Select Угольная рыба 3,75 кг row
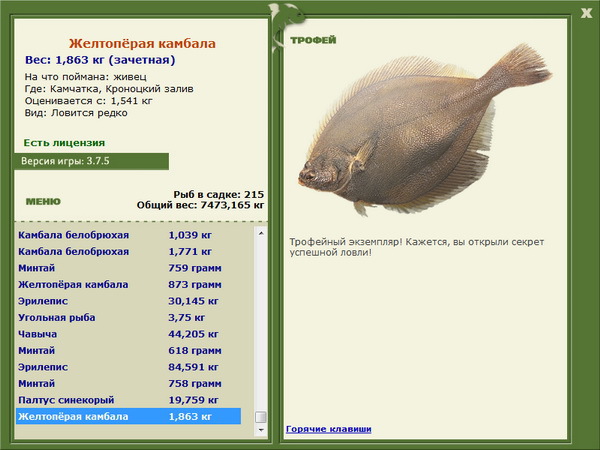Viewport: 600px width, 450px height. (129, 317)
